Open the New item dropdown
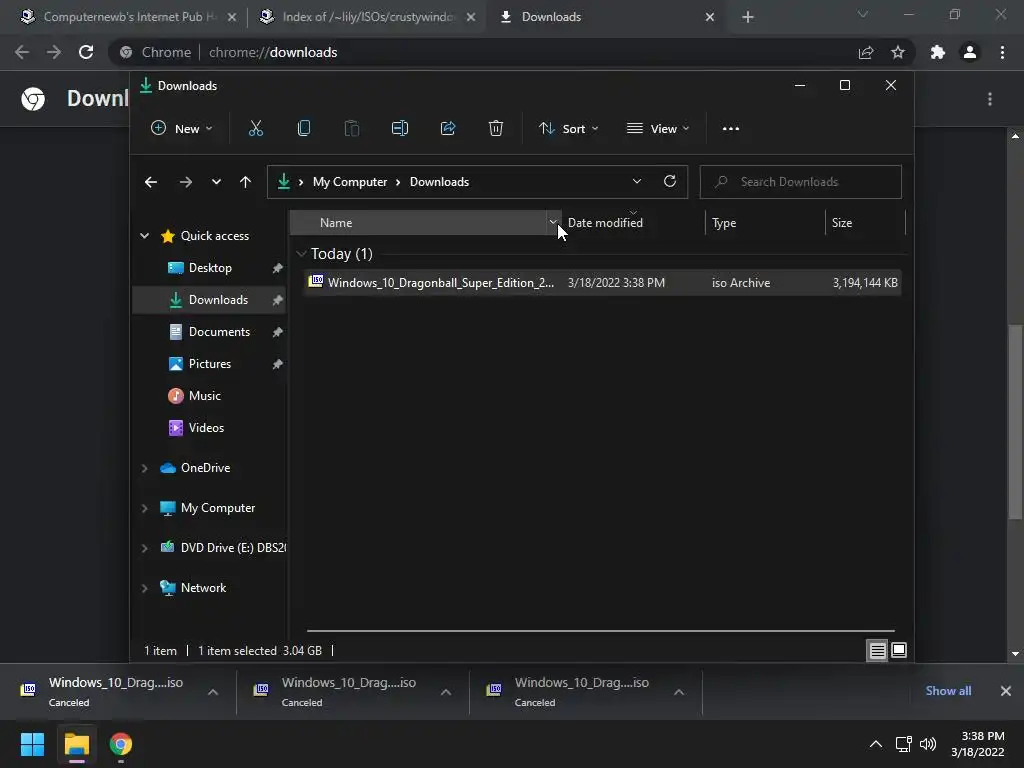This screenshot has width=1024, height=768. (182, 129)
